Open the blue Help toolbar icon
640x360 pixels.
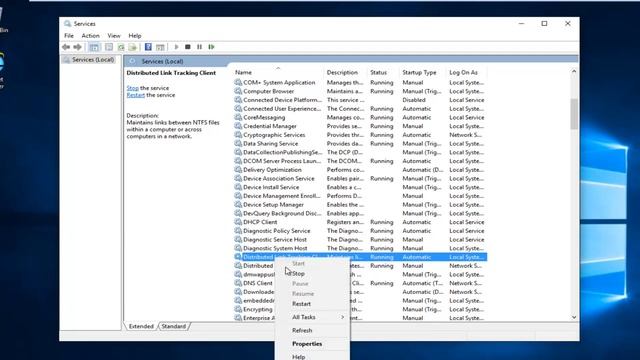[x=148, y=47]
